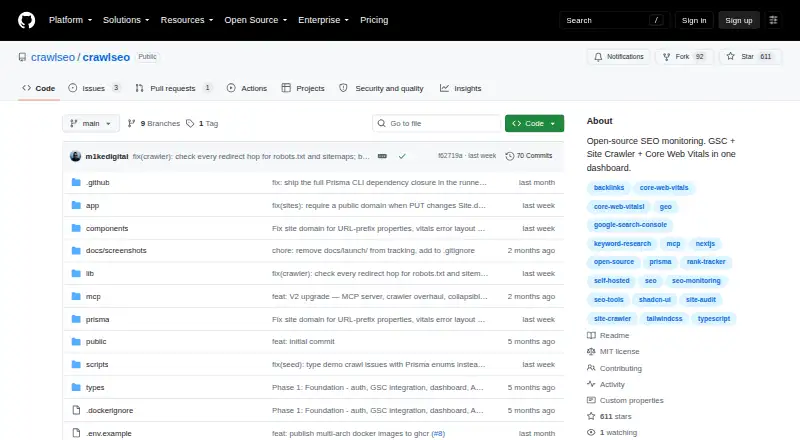The width and height of the screenshot is (800, 440).
Task: Click the tag icon beside 1 Tag
Action: pyautogui.click(x=190, y=124)
